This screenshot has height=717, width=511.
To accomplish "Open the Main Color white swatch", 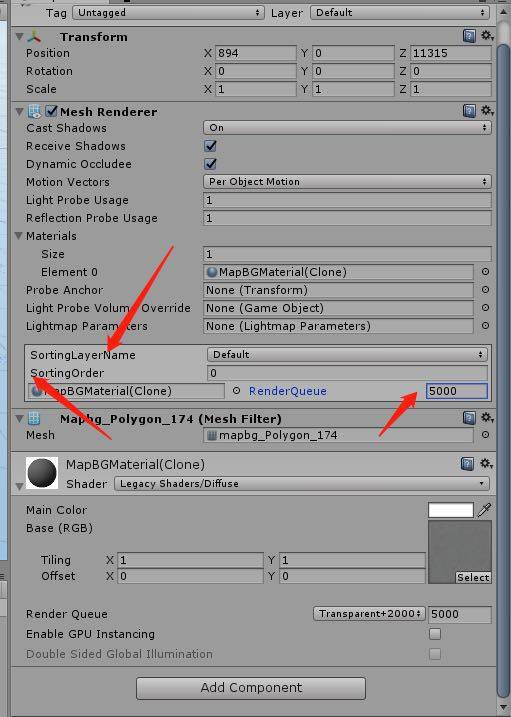I will [x=451, y=510].
